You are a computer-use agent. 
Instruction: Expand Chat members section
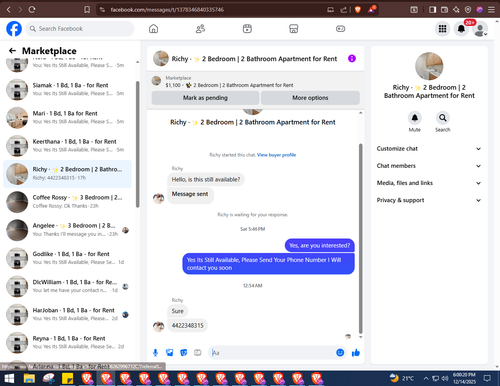coord(429,166)
